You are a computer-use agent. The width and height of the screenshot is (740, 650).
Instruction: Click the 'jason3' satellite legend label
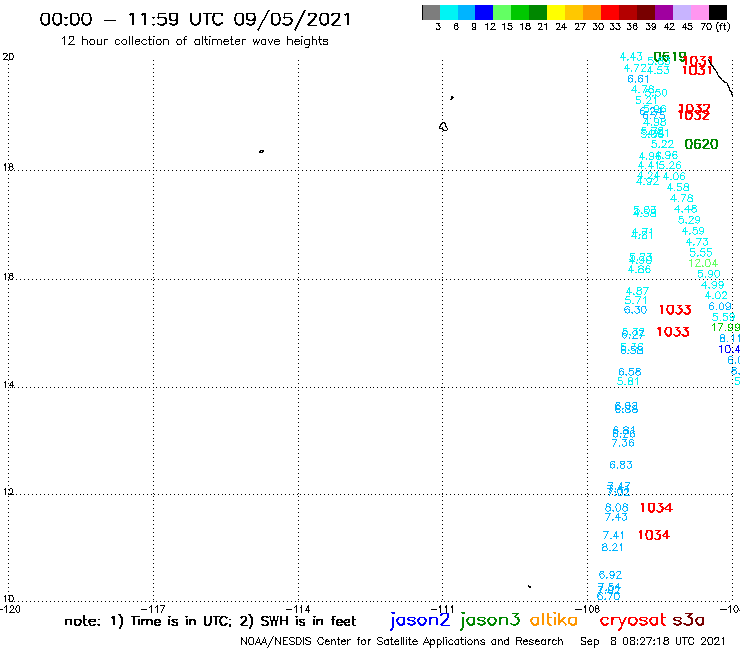[490, 620]
